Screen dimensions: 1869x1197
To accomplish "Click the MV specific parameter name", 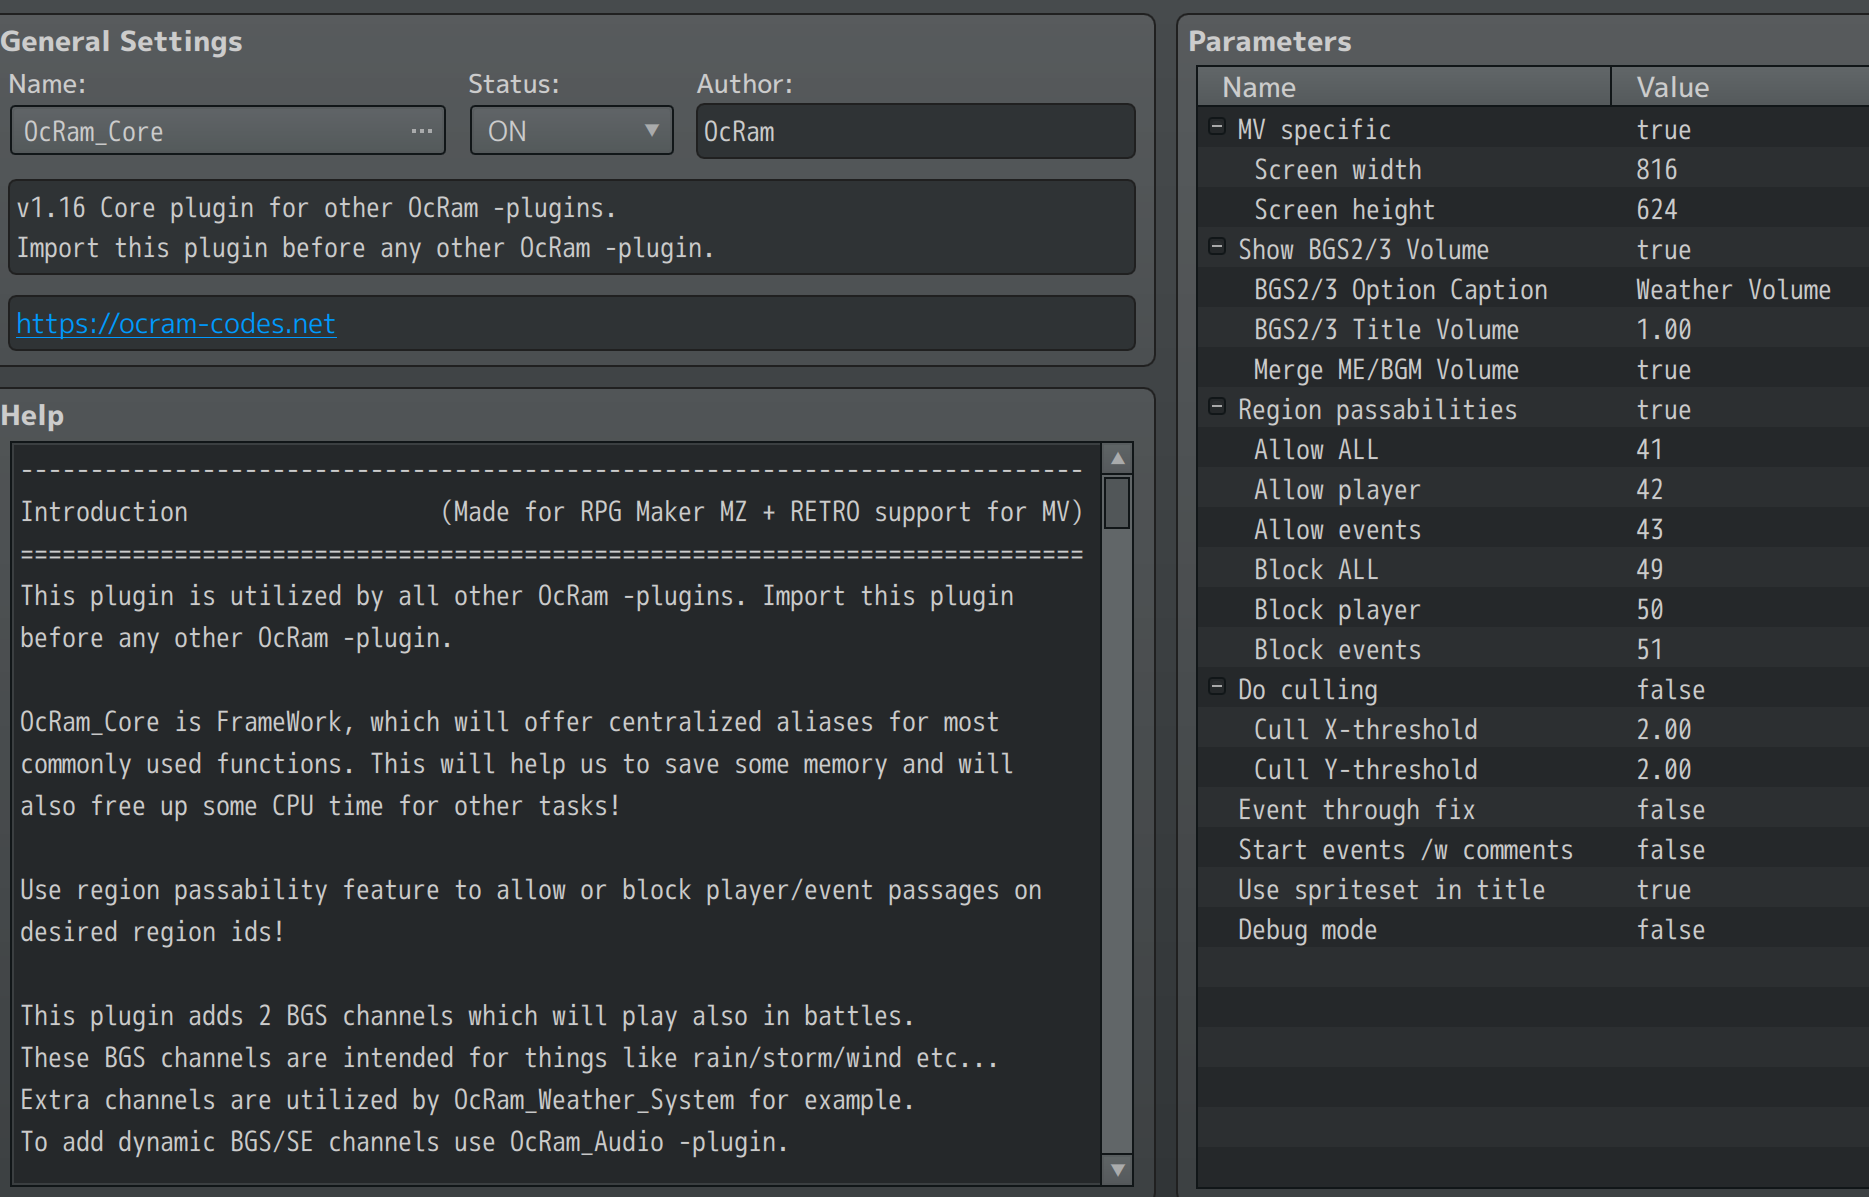I will [1314, 130].
